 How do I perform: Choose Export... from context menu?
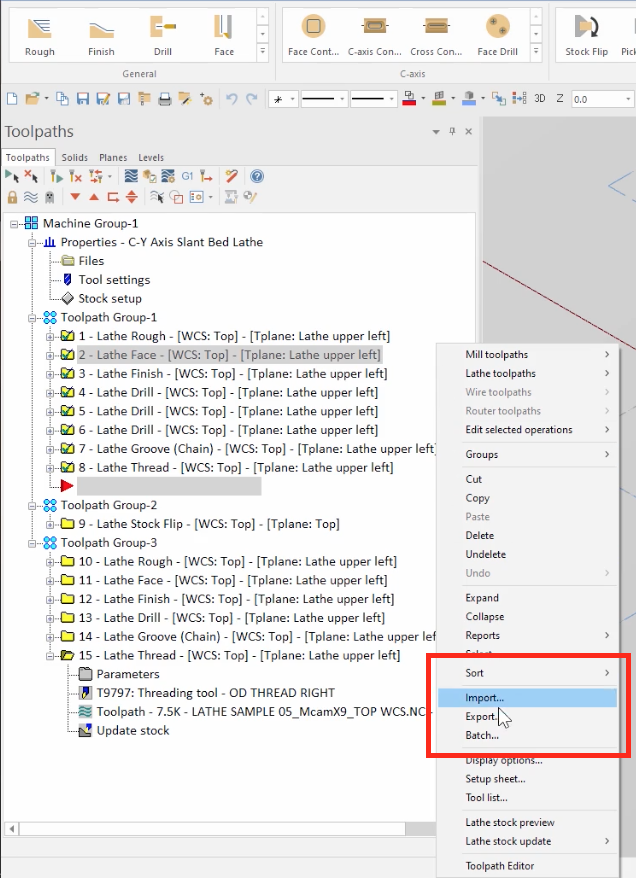pos(528,716)
